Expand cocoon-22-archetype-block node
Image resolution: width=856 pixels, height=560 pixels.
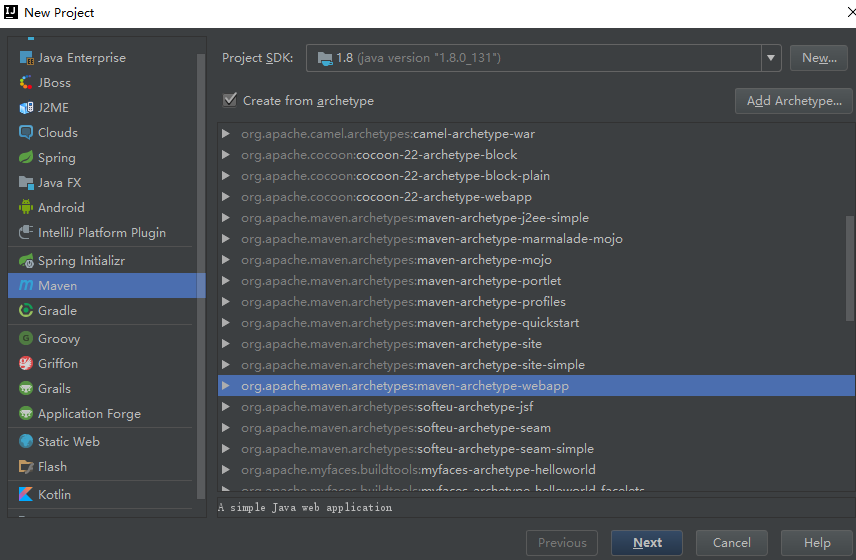pyautogui.click(x=225, y=154)
